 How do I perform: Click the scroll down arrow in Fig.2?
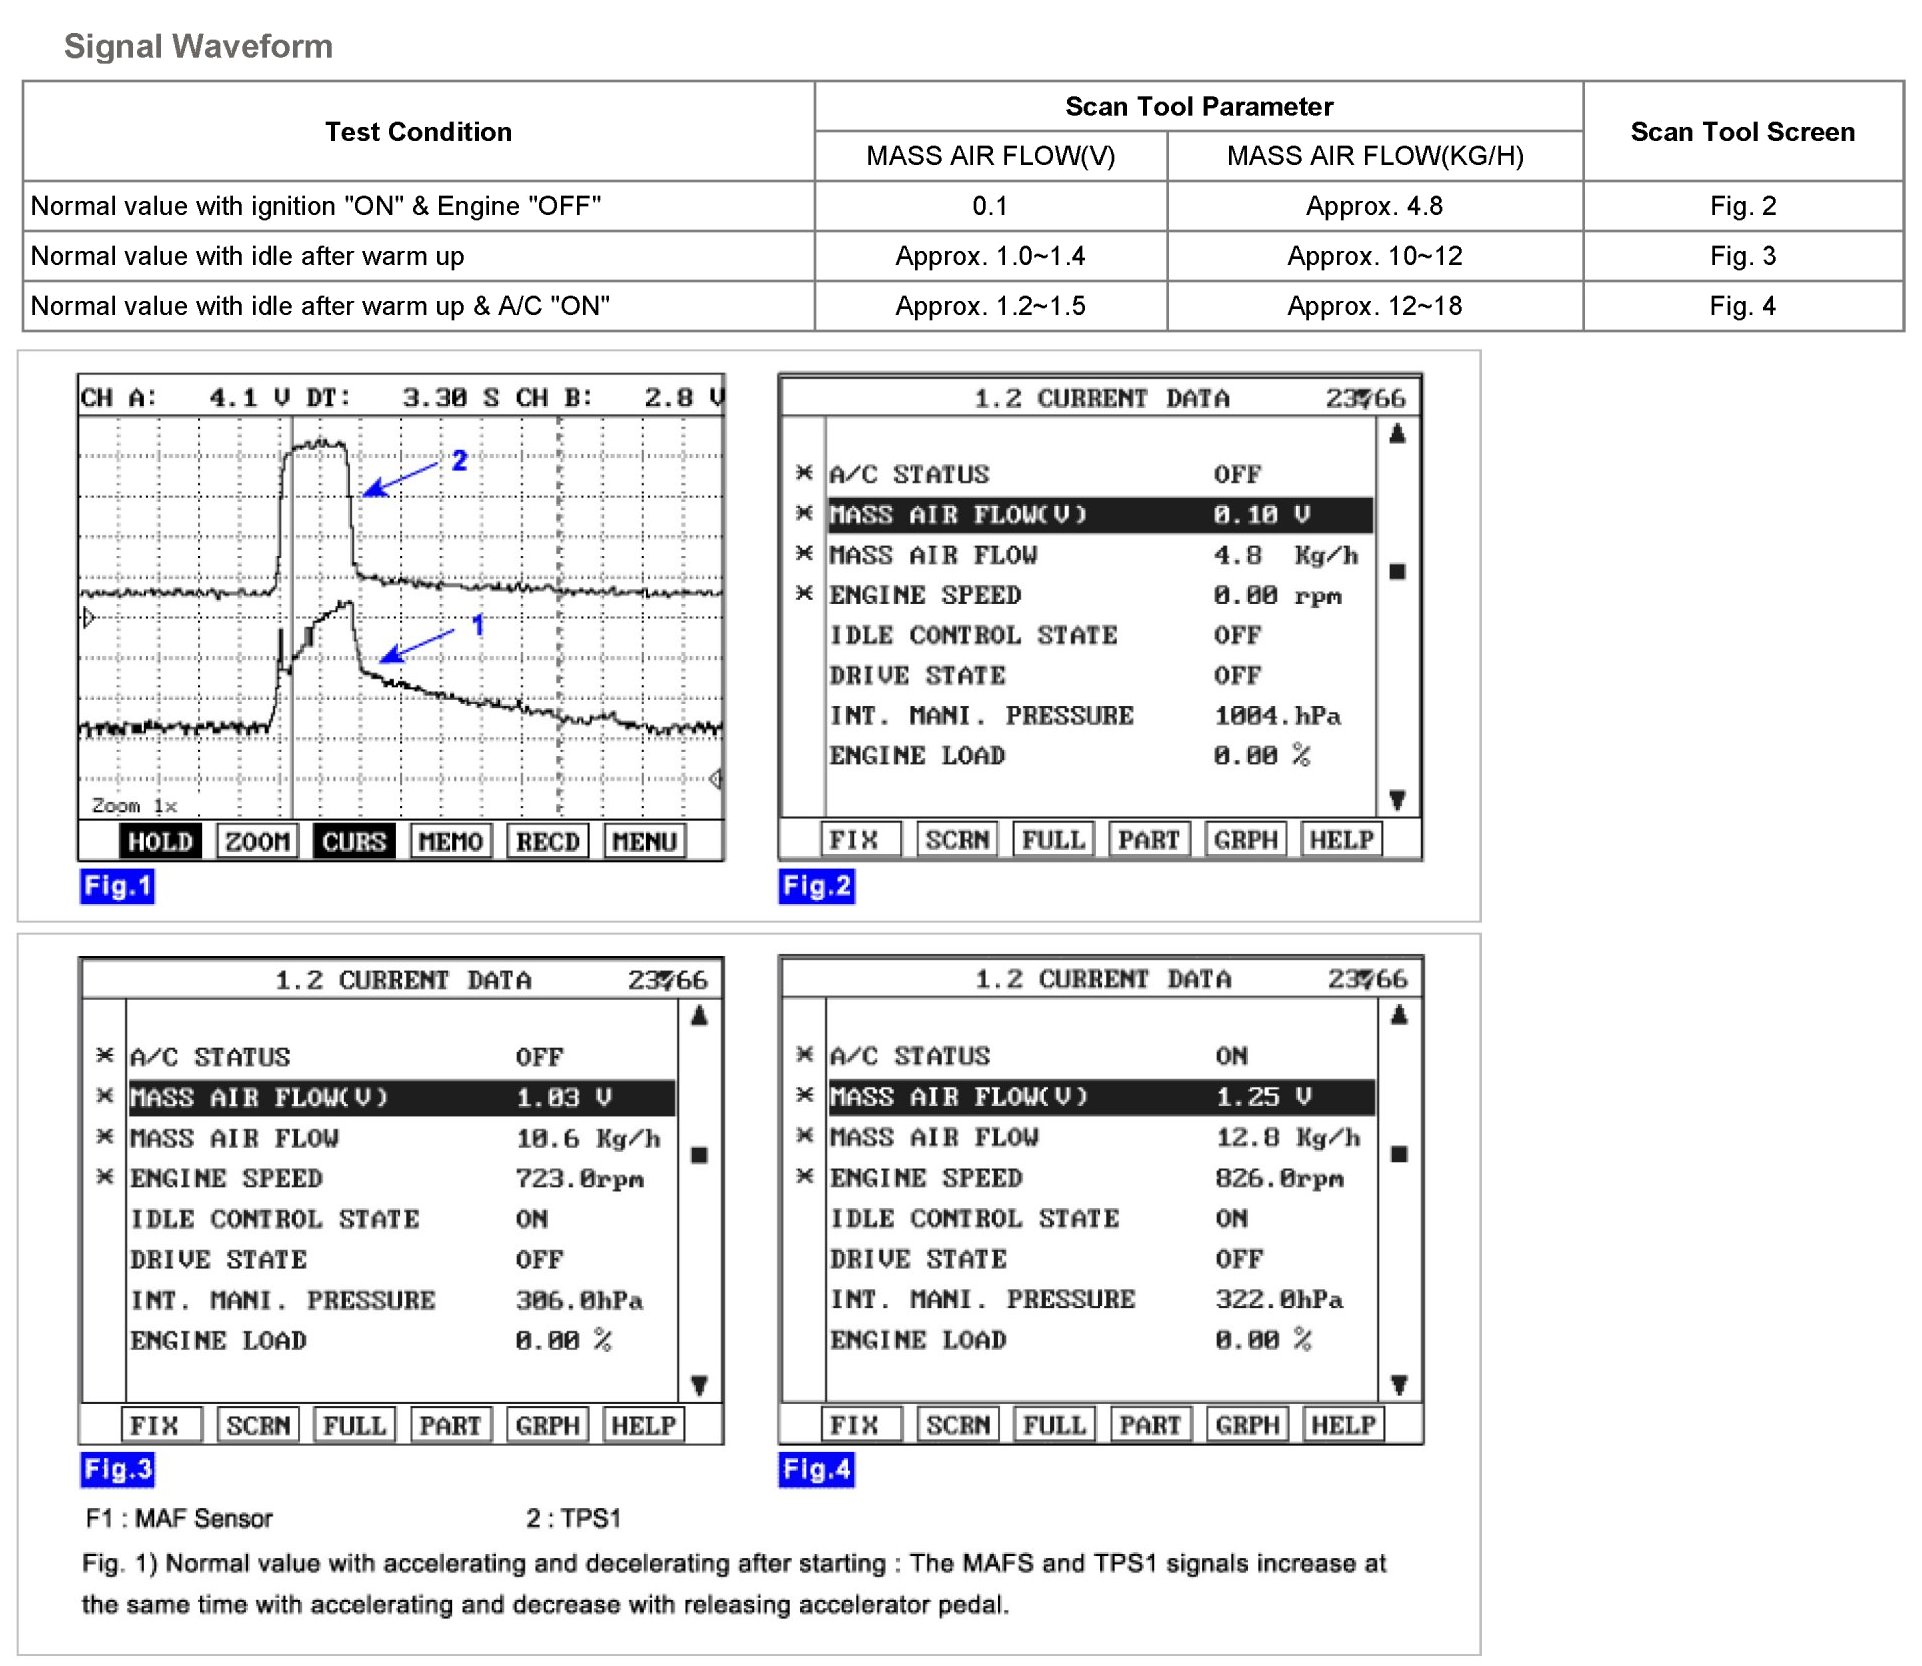1397,799
